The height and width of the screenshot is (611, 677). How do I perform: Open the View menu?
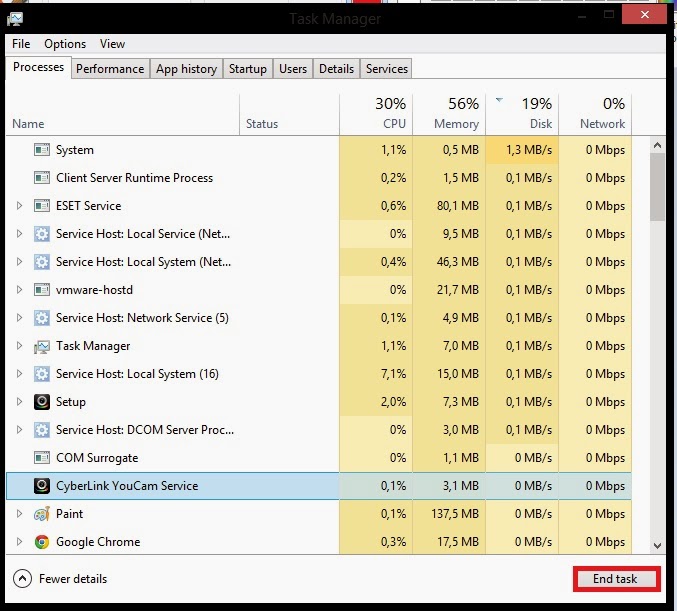[x=112, y=44]
